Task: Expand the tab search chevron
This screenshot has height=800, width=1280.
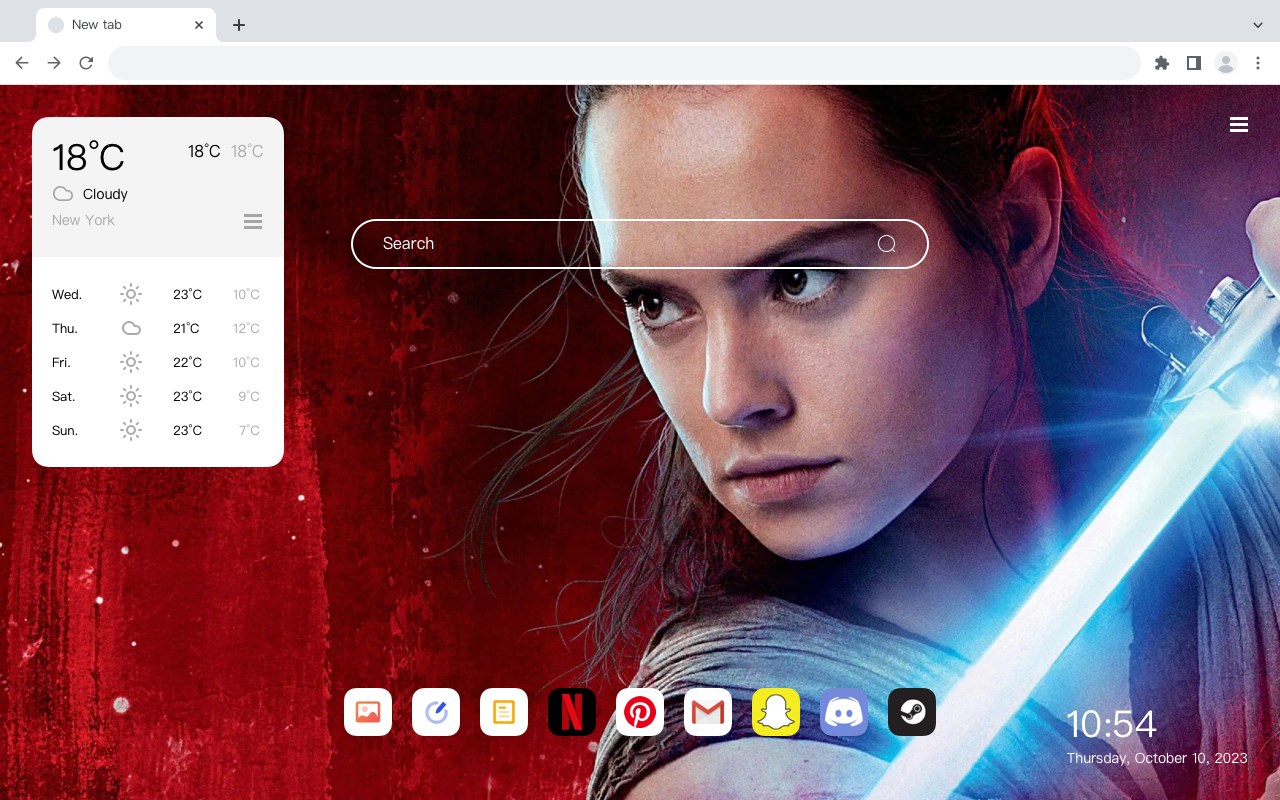Action: pos(1258,25)
